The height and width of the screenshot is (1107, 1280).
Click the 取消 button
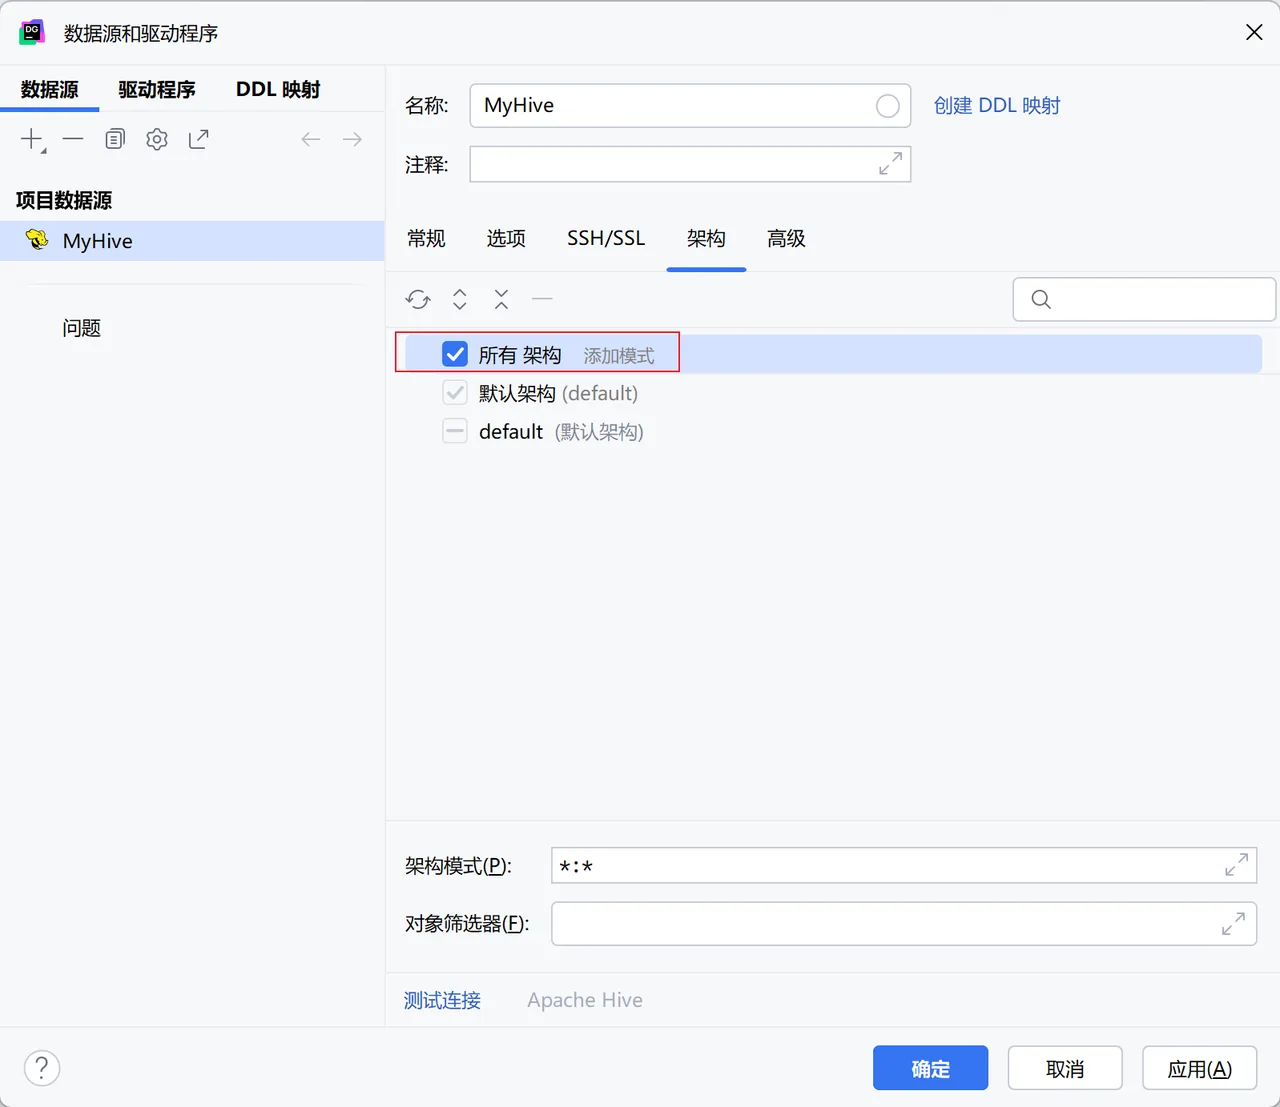point(1065,1068)
